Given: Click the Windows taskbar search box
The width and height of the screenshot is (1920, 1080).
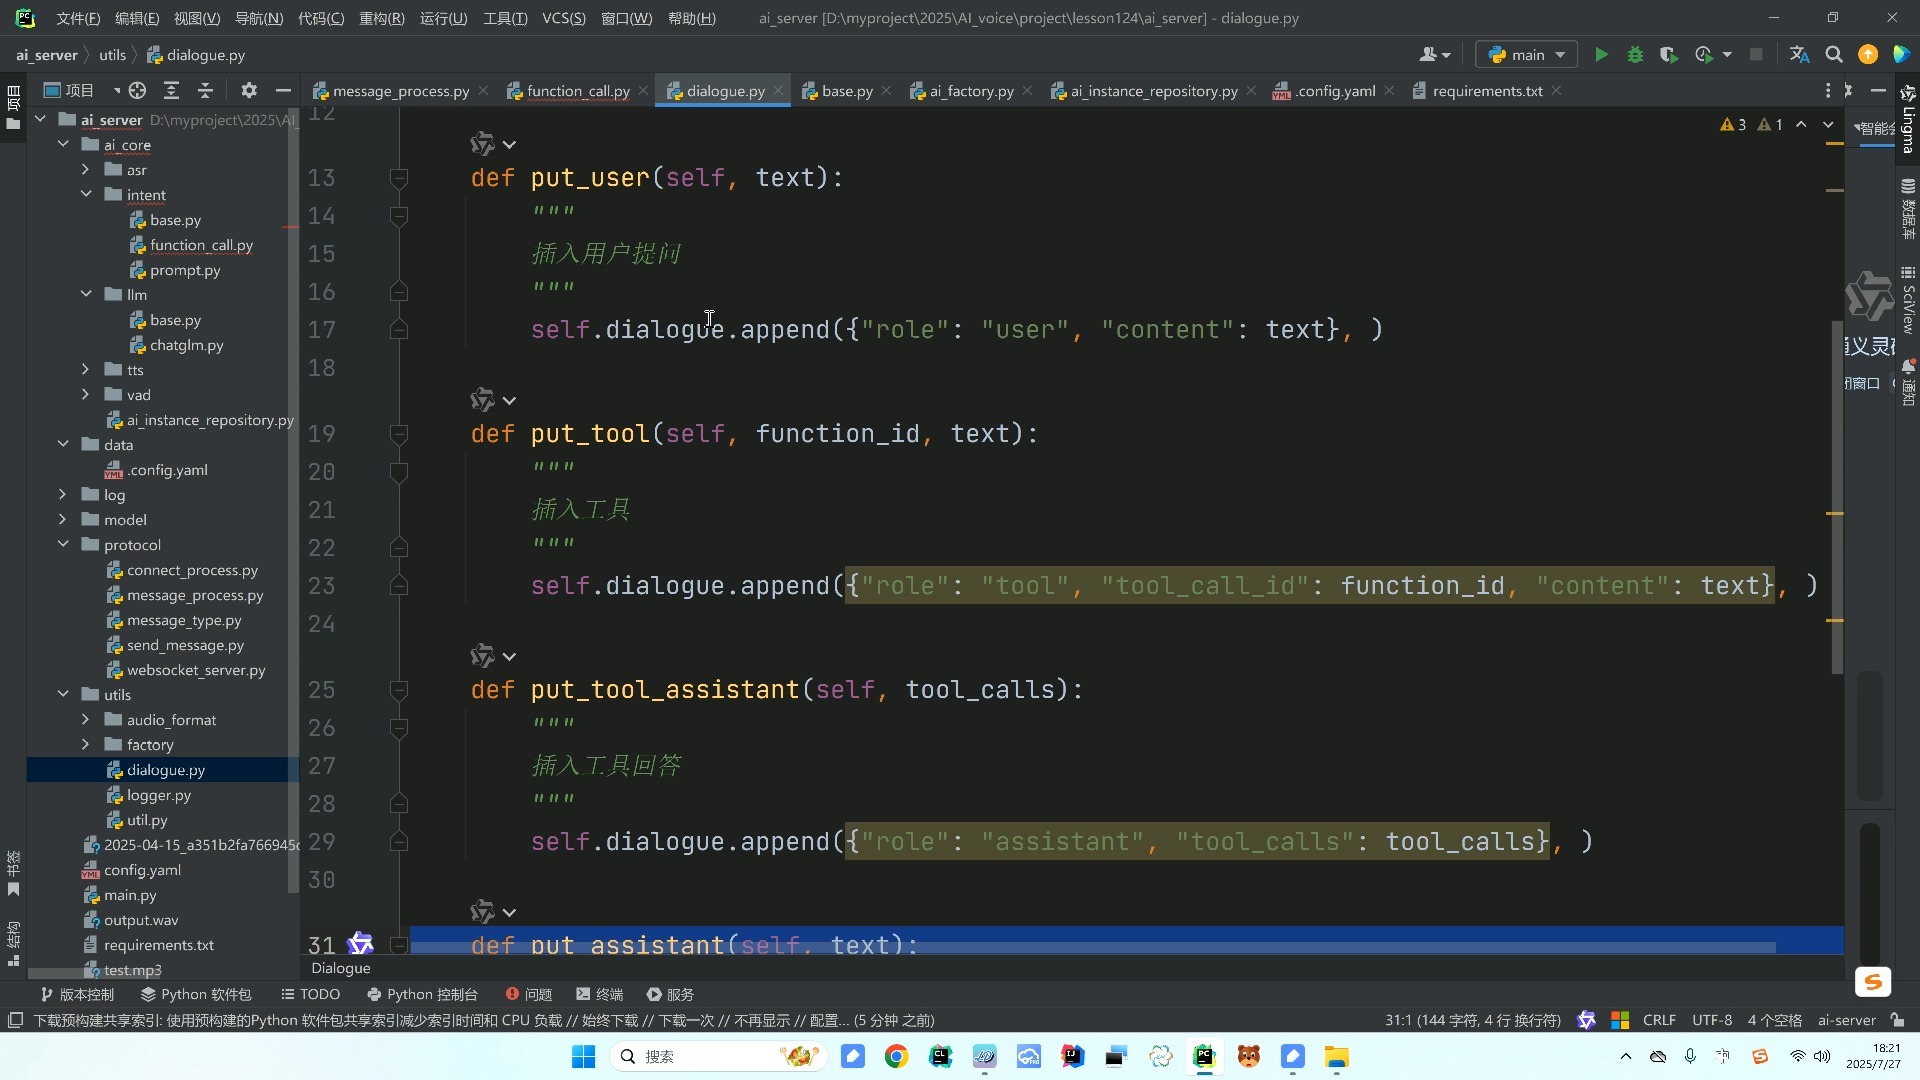Looking at the screenshot, I should tap(718, 1056).
